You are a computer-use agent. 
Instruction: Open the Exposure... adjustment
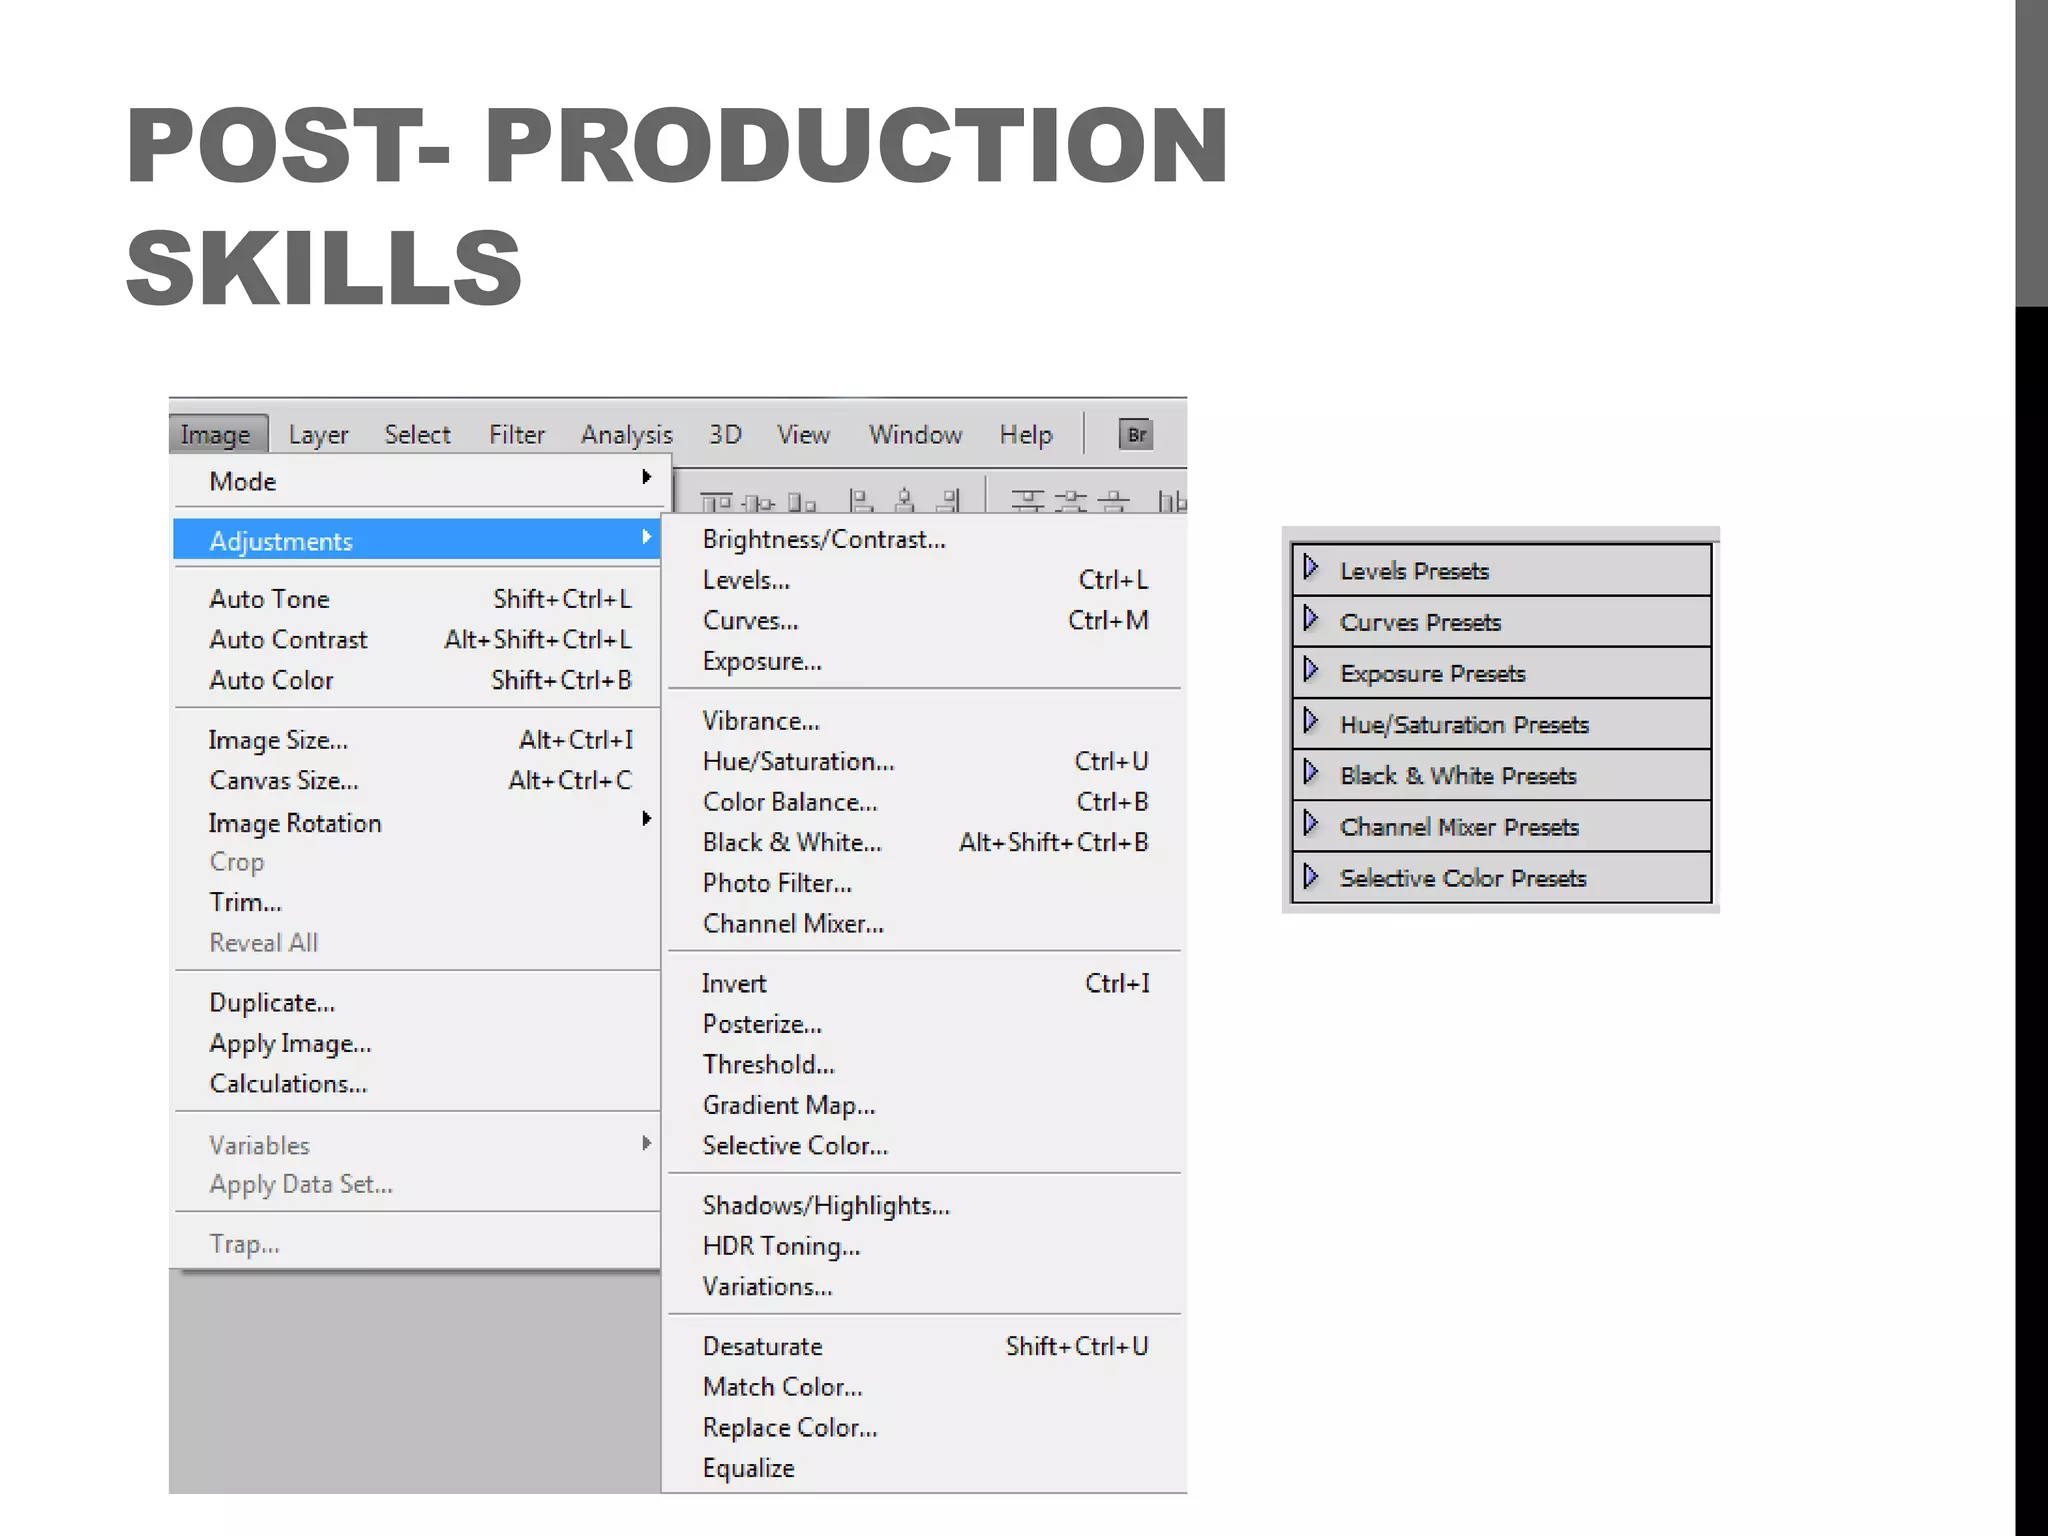[x=924, y=661]
